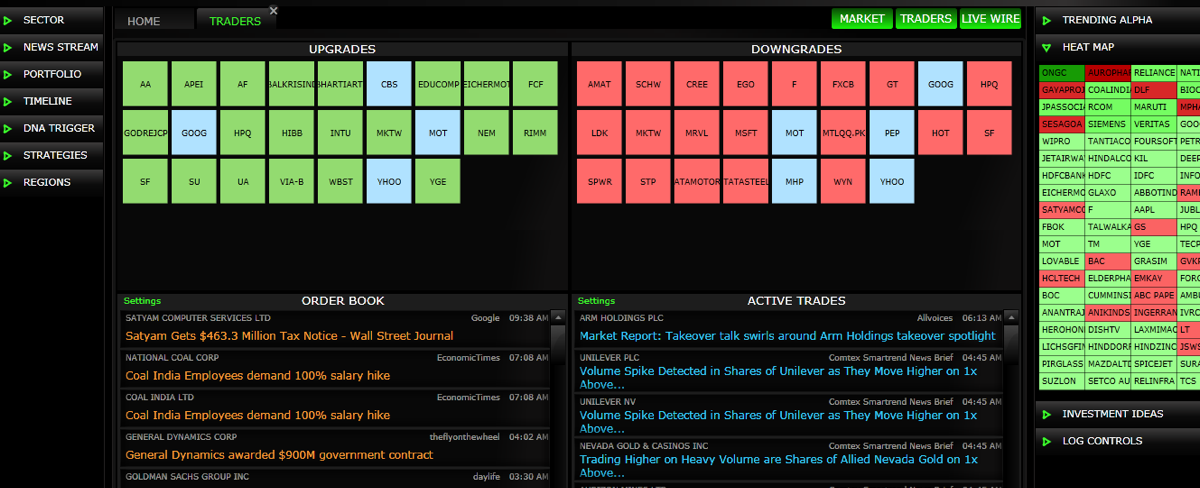
Task: Click the green TRADERS button at top right
Action: coord(925,19)
